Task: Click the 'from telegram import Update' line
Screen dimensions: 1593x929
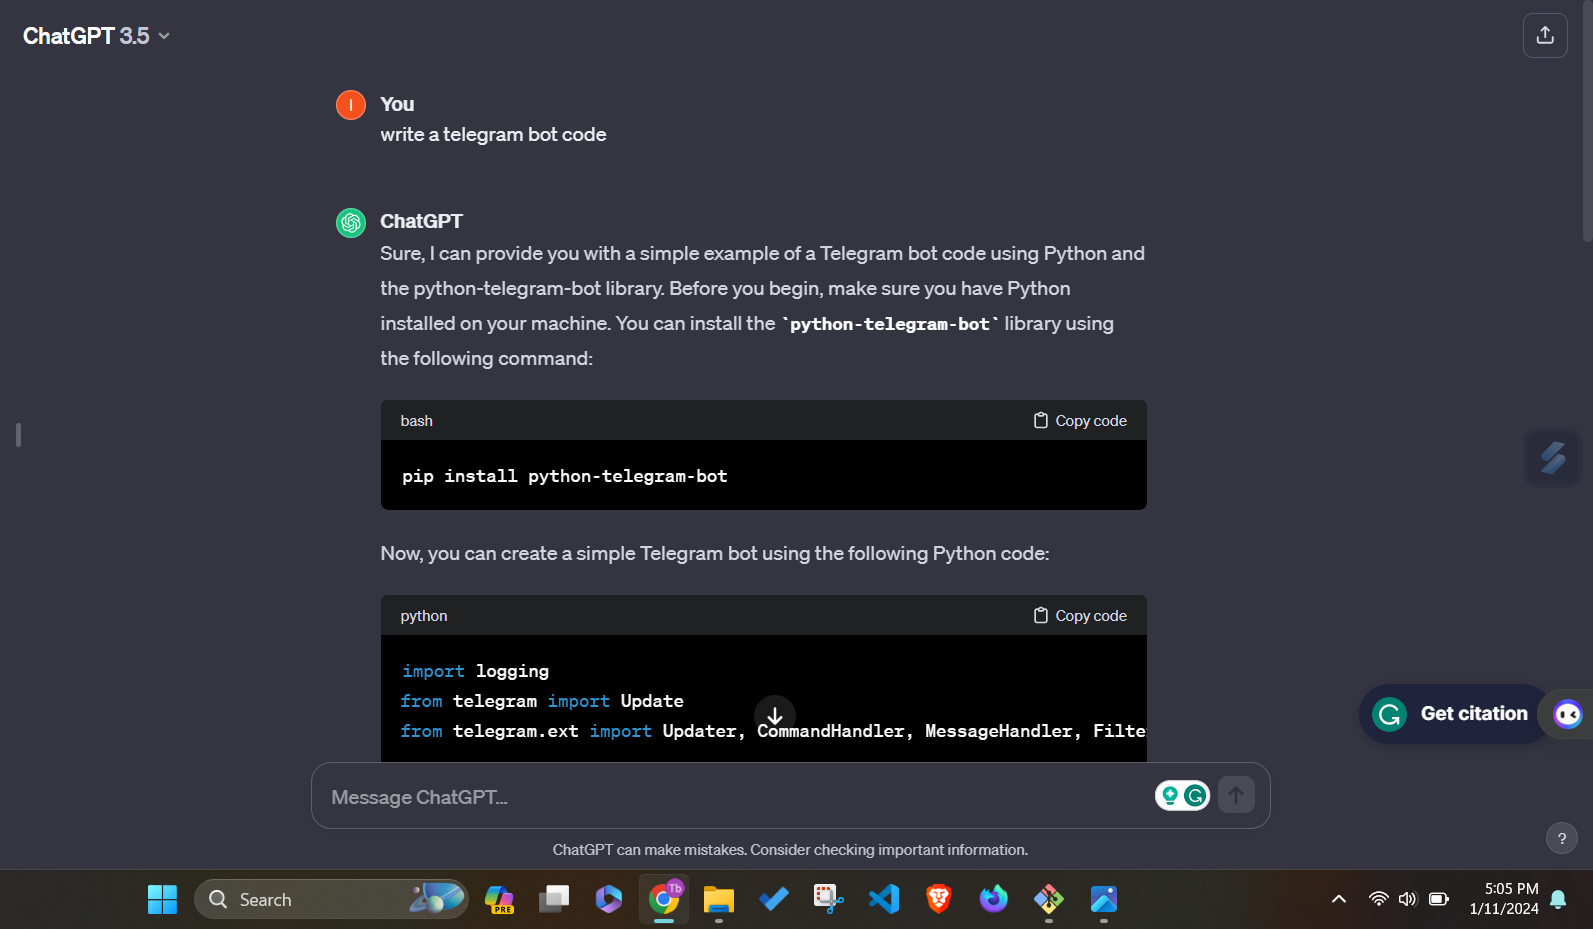Action: 543,701
